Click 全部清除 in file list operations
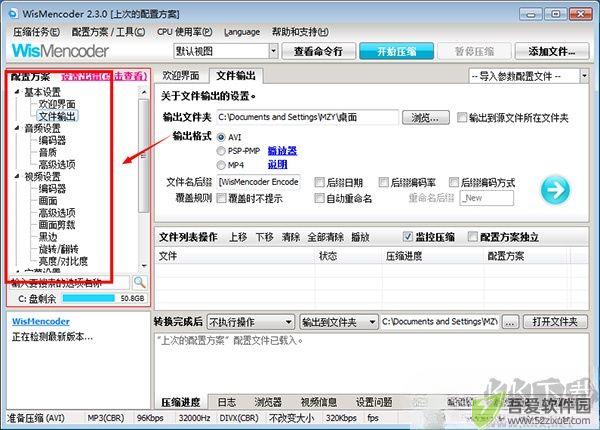600x430 pixels. pyautogui.click(x=326, y=237)
